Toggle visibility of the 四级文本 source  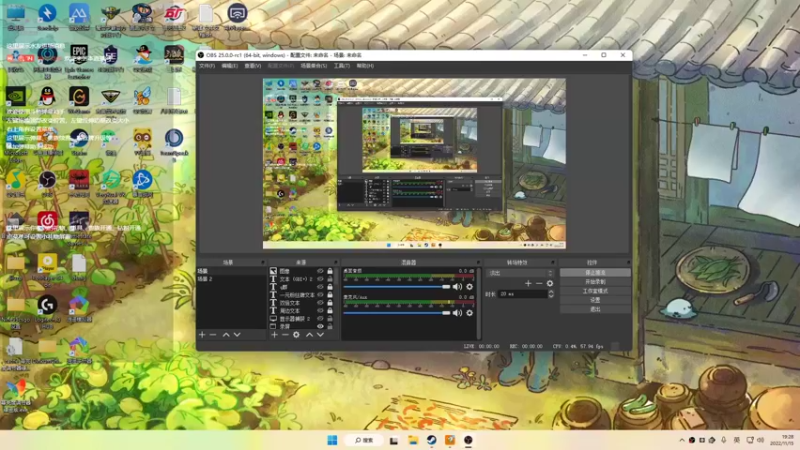(x=320, y=303)
